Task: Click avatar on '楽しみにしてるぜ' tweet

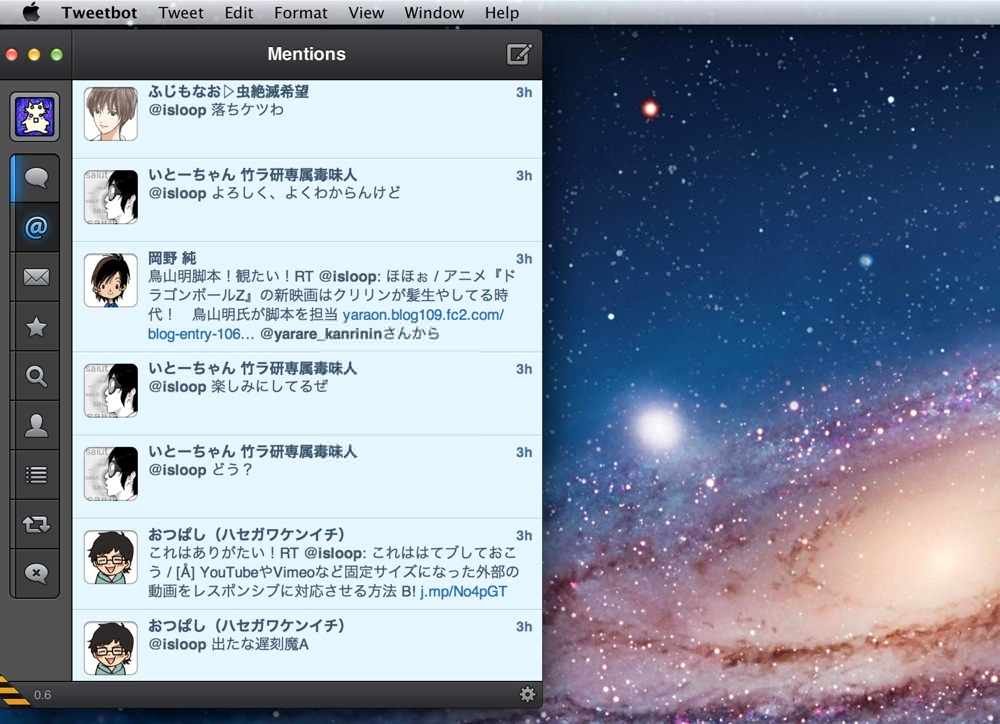Action: click(111, 390)
